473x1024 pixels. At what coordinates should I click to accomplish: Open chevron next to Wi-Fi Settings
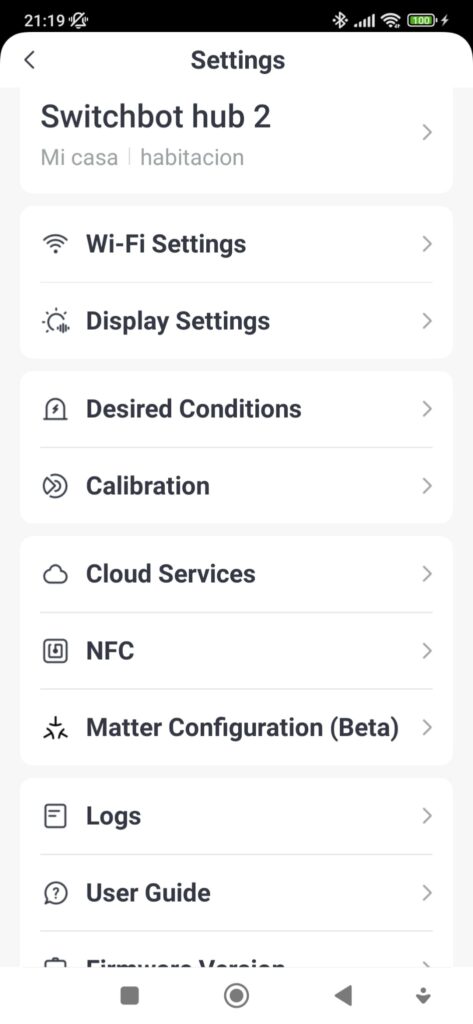tap(427, 244)
